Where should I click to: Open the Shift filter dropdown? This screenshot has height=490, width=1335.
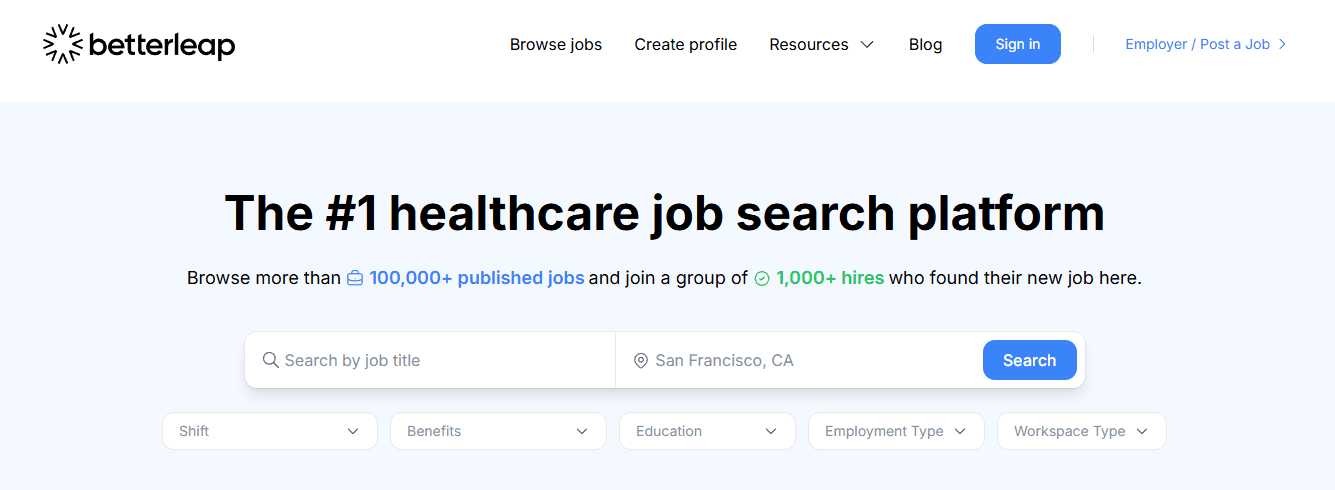coord(270,431)
